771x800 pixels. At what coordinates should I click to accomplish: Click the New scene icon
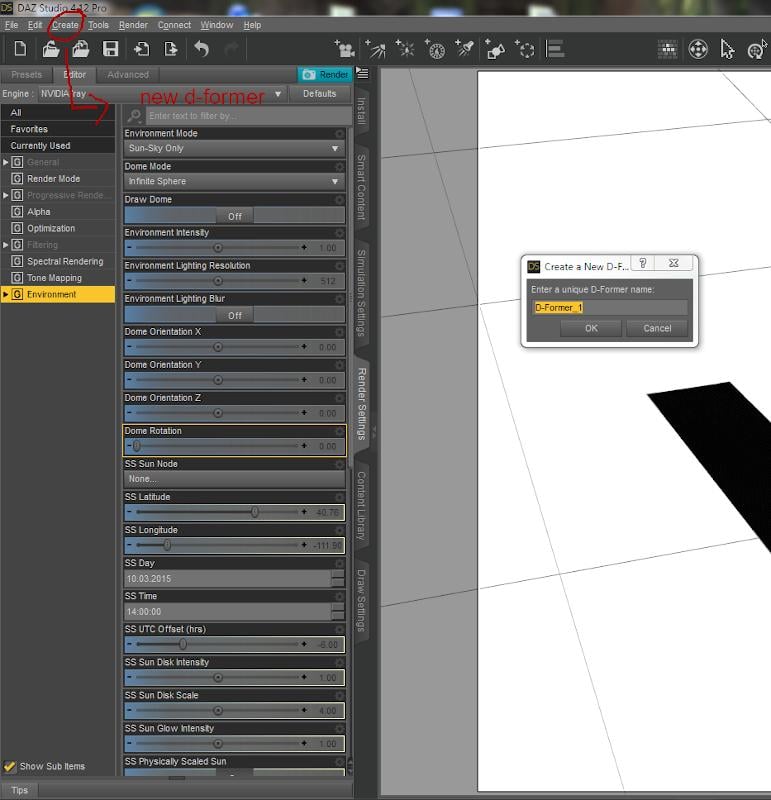[x=20, y=49]
